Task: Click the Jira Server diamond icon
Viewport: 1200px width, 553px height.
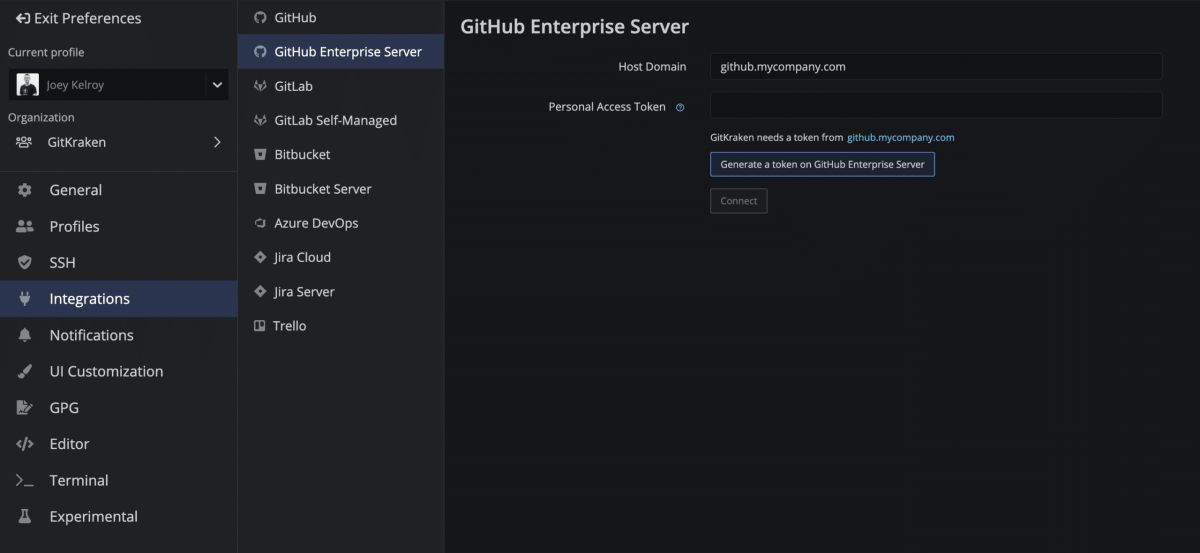Action: [260, 291]
